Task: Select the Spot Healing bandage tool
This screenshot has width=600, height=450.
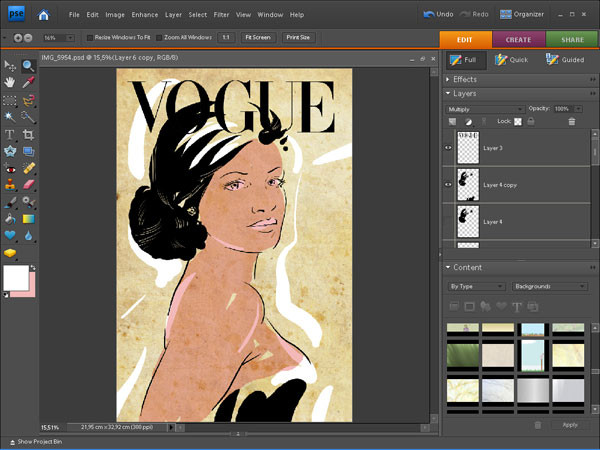Action: click(28, 168)
